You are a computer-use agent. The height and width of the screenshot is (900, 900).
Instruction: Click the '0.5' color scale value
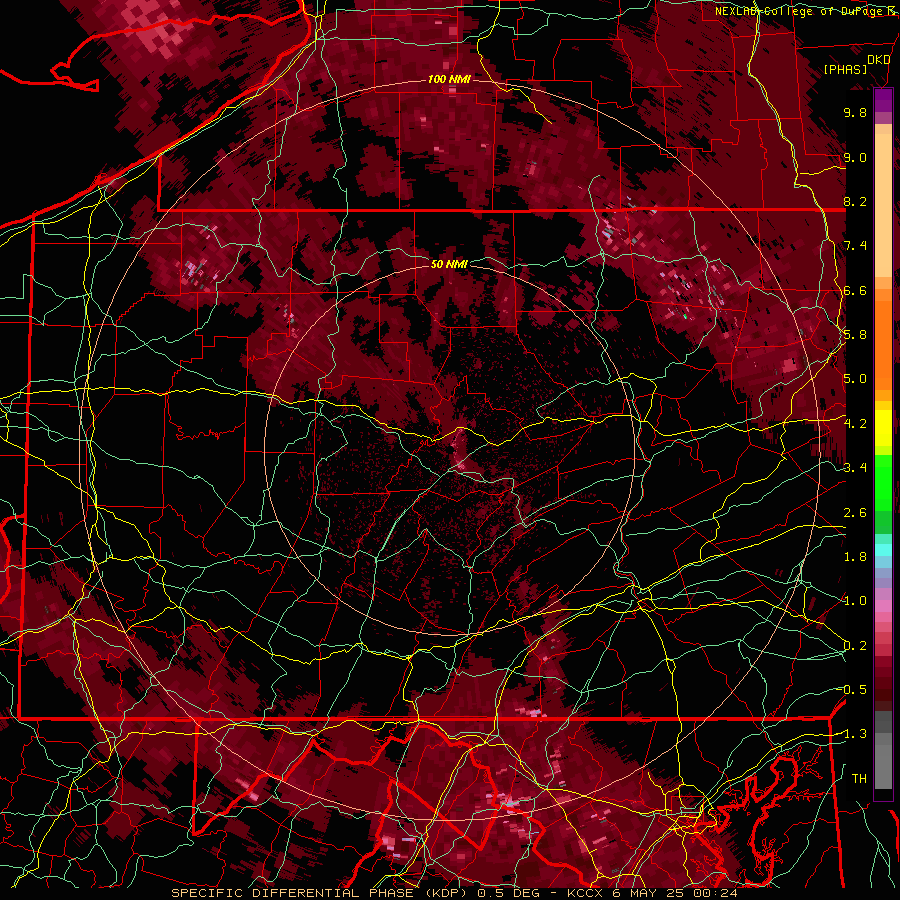(x=855, y=690)
